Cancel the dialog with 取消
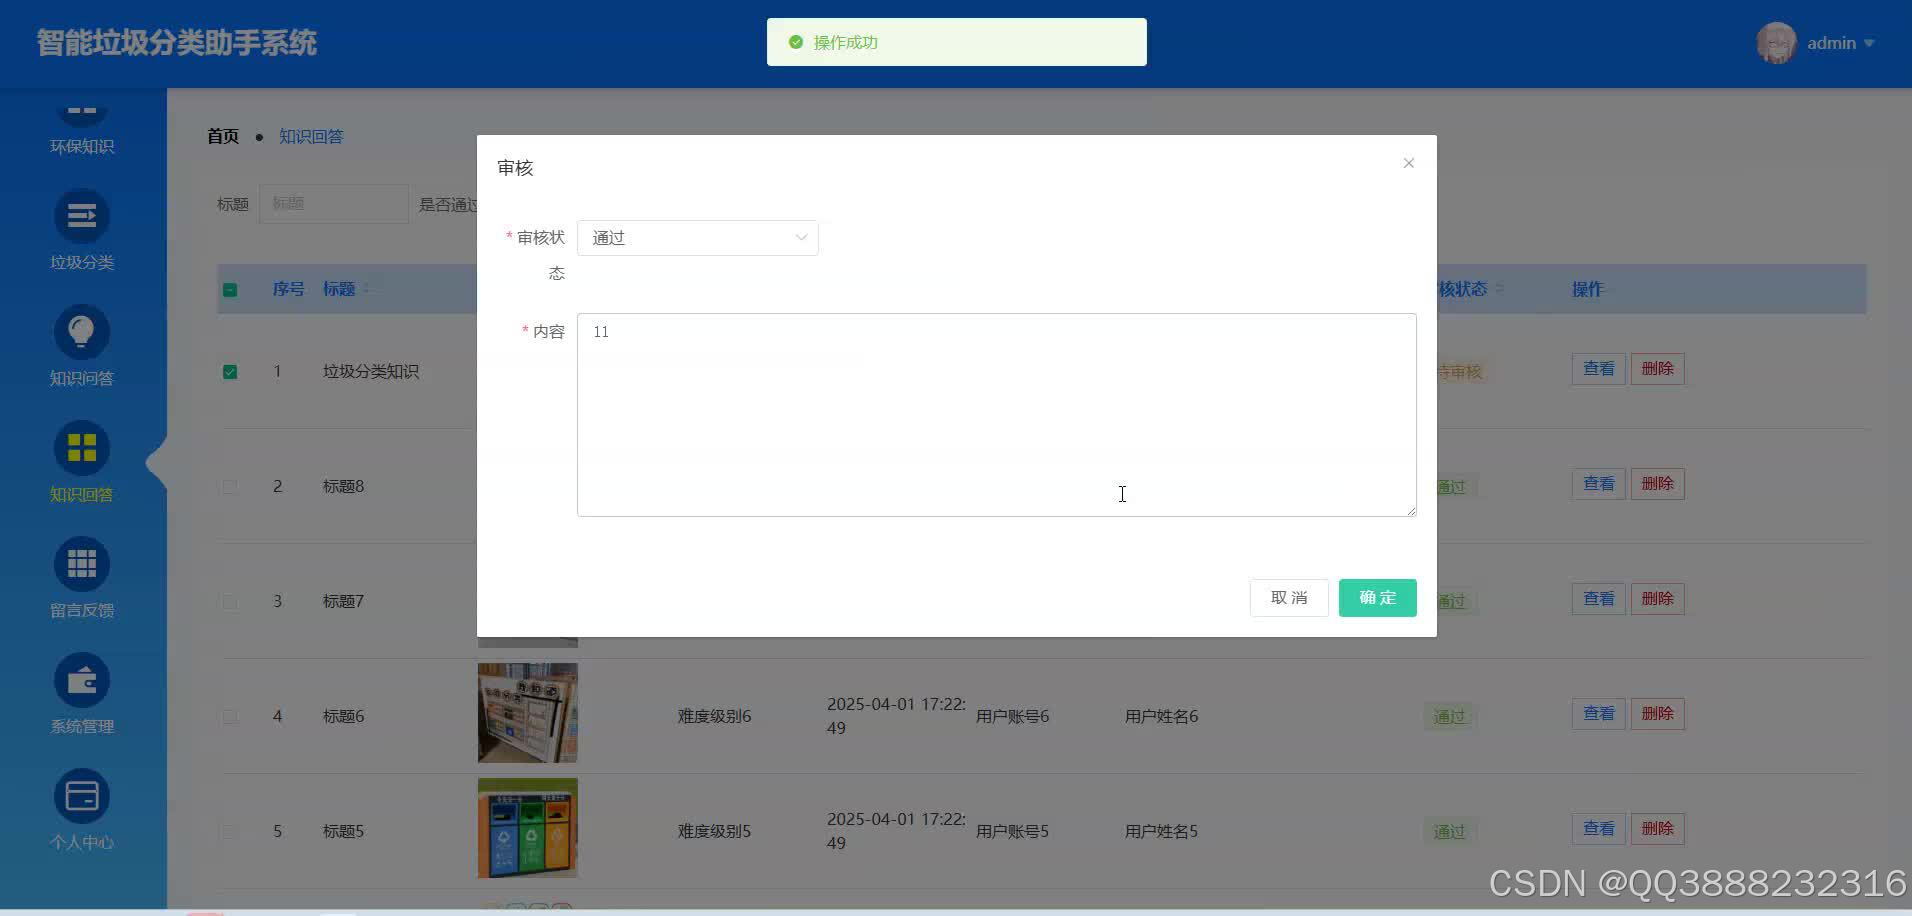This screenshot has width=1912, height=916. (x=1288, y=597)
